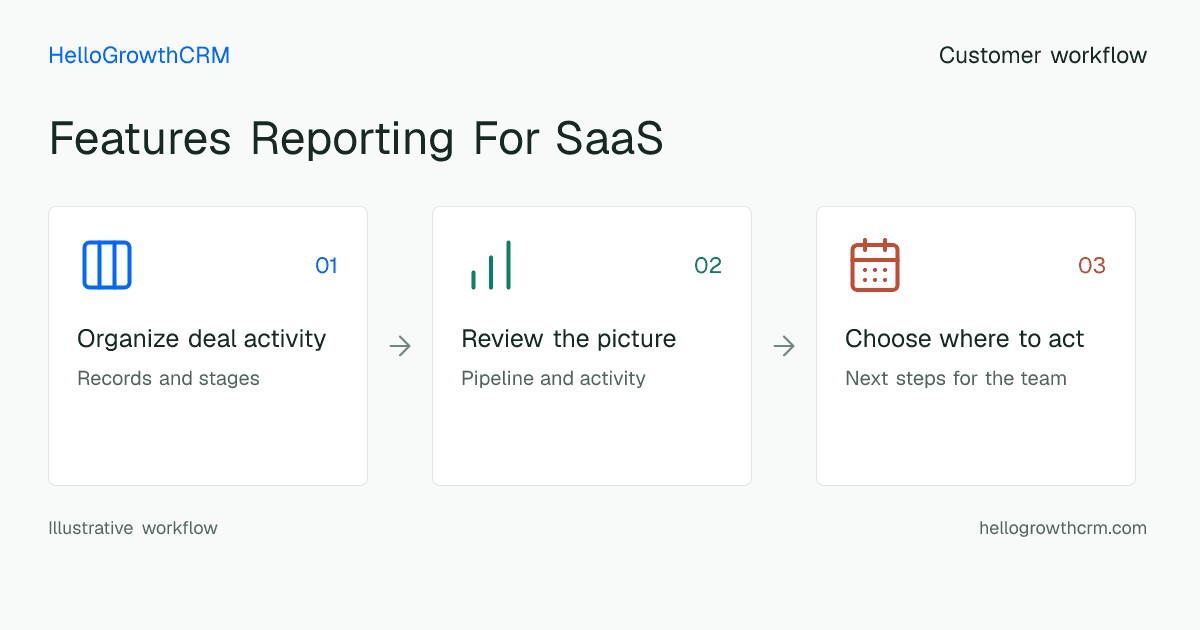Click the 'Choose where to act' title
This screenshot has height=630, width=1200.
point(965,339)
